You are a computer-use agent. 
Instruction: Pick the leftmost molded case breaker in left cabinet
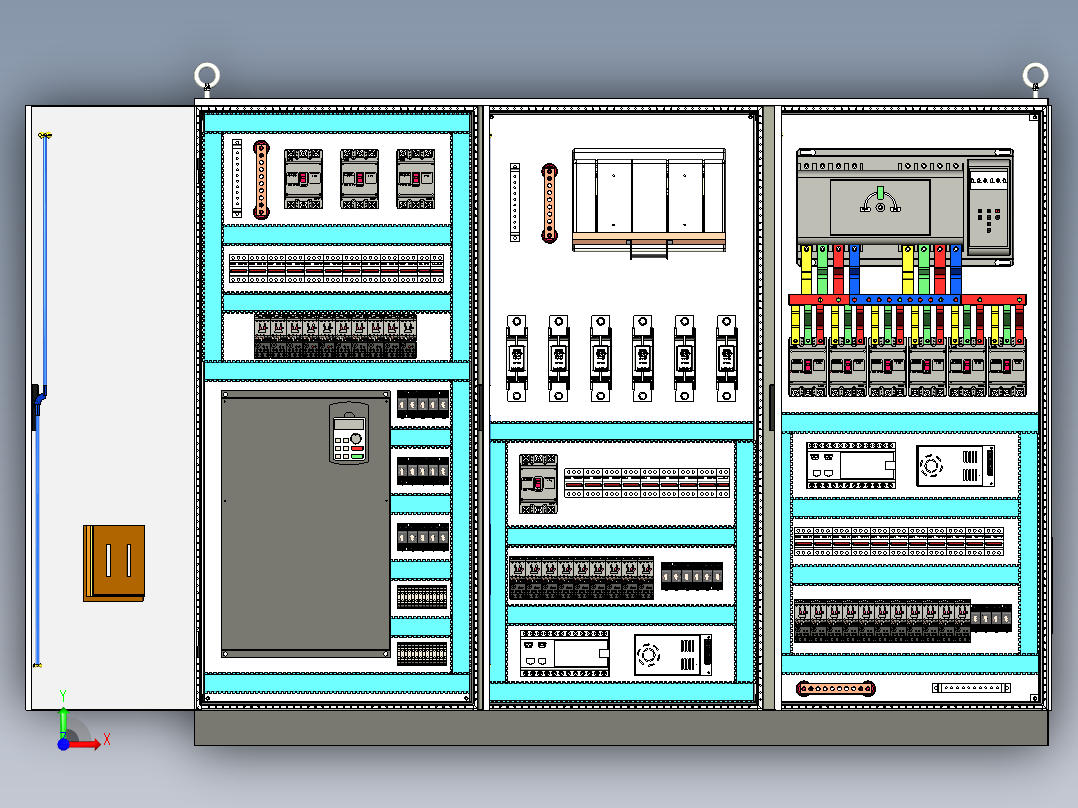pyautogui.click(x=303, y=179)
